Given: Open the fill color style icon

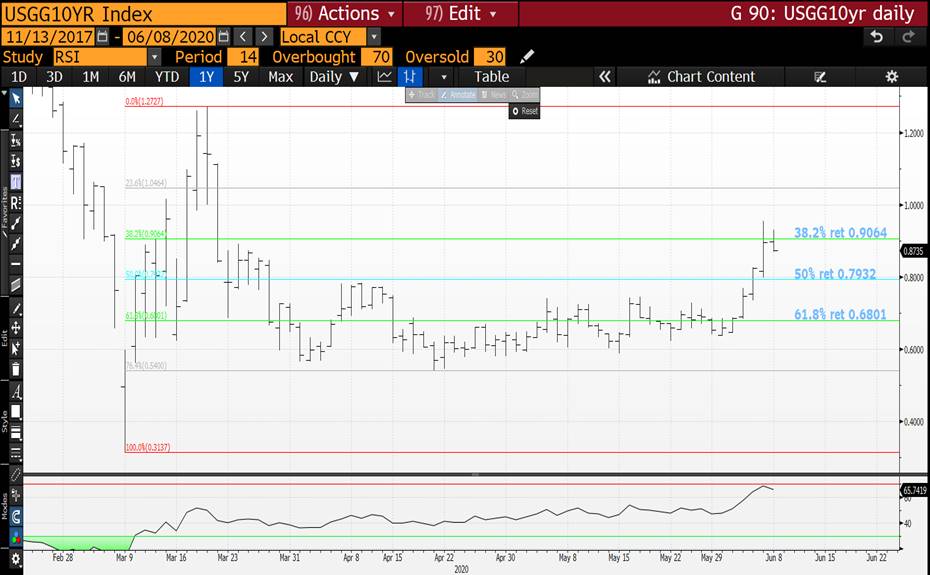Looking at the screenshot, I should point(16,412).
